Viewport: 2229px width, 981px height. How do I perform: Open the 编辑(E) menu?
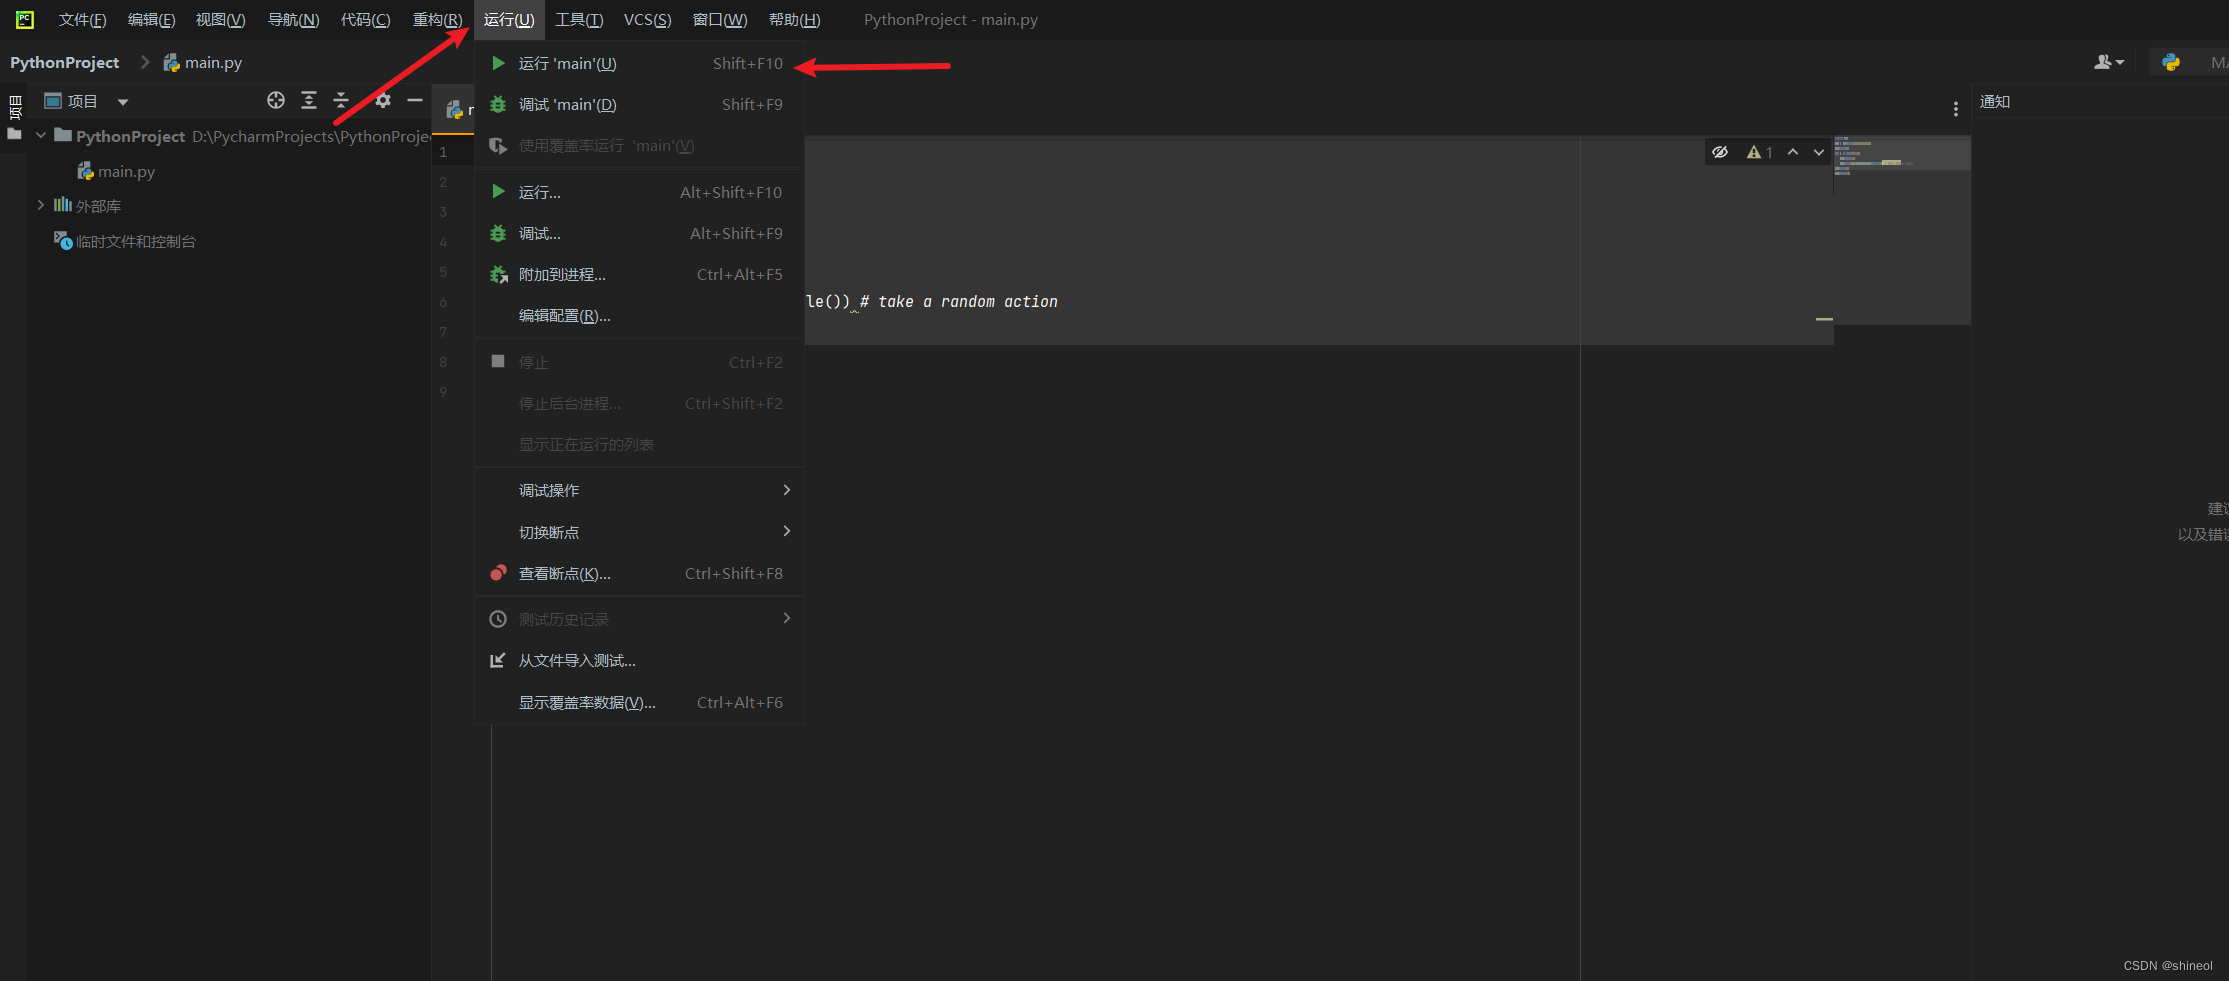151,20
